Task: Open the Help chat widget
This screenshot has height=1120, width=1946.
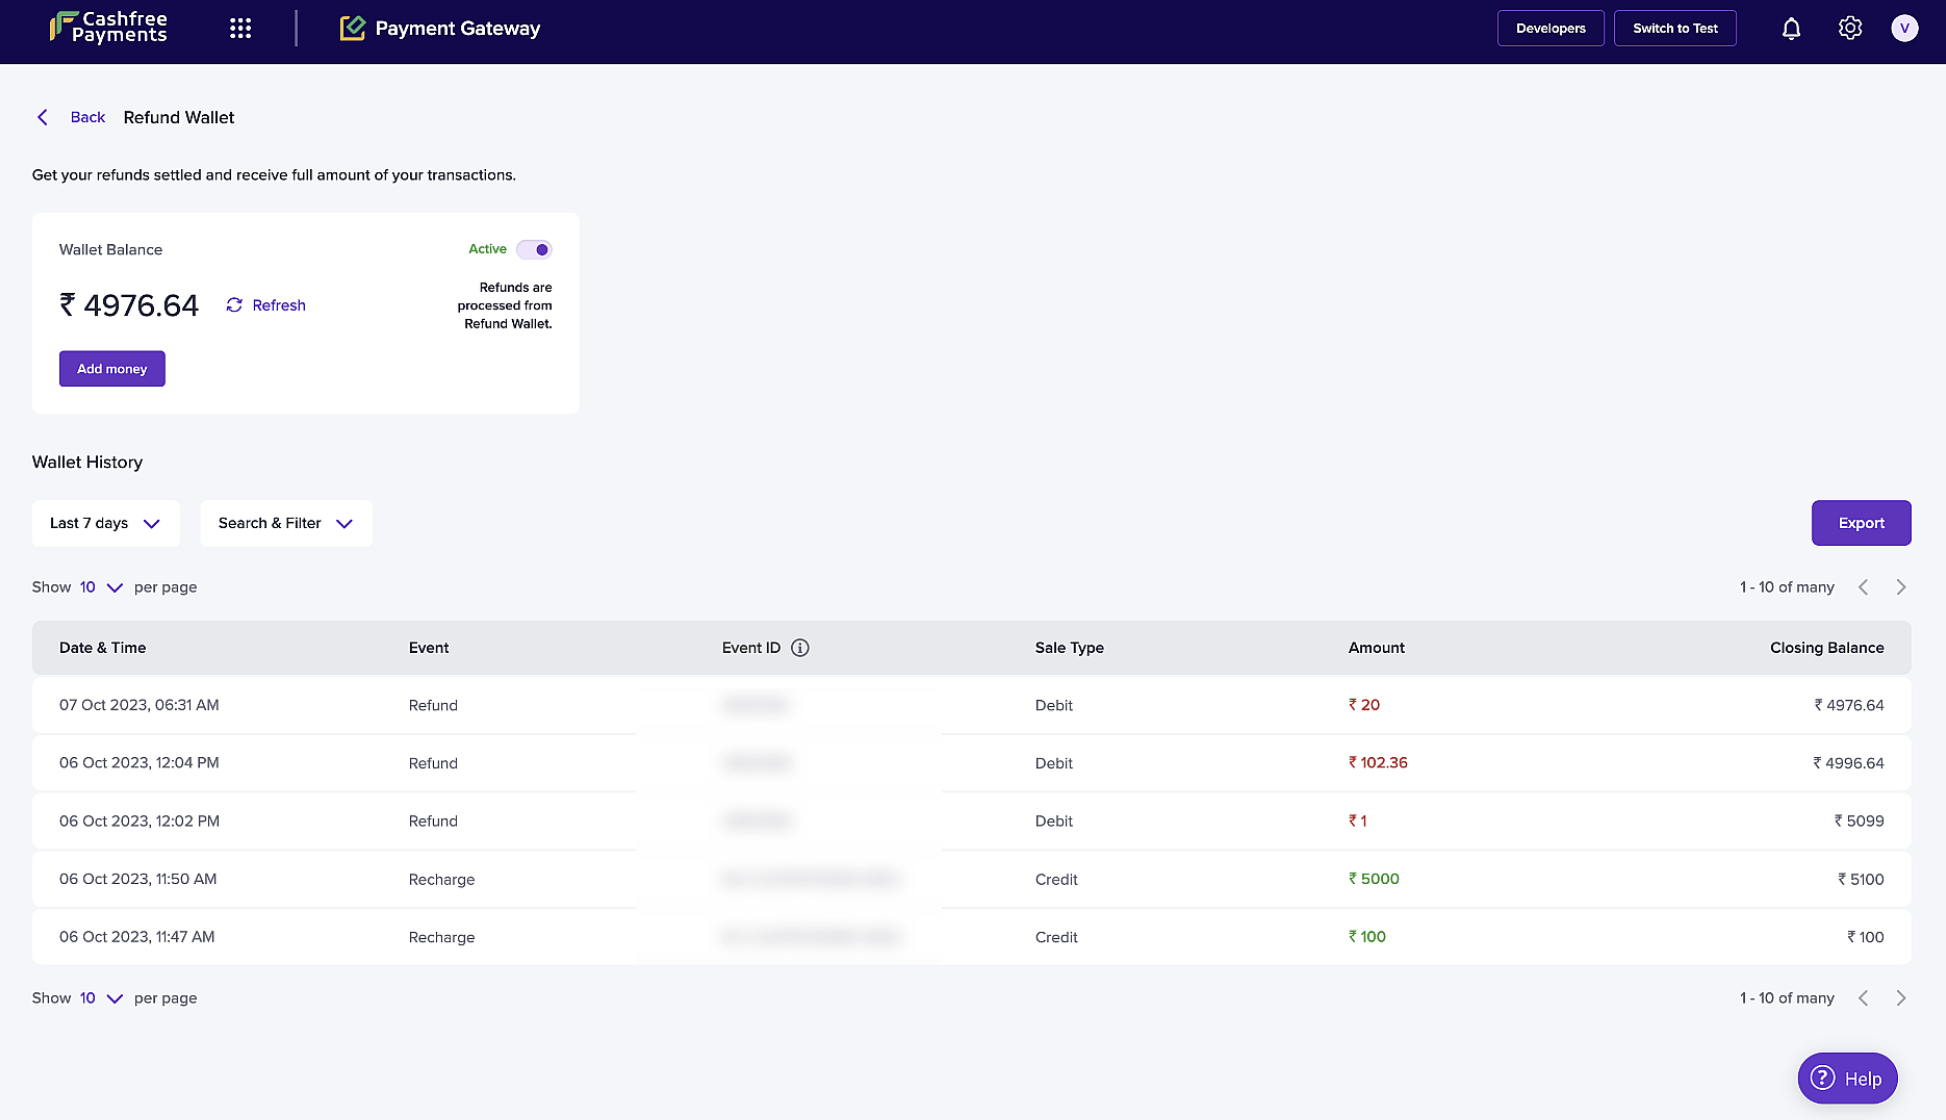Action: pos(1847,1078)
